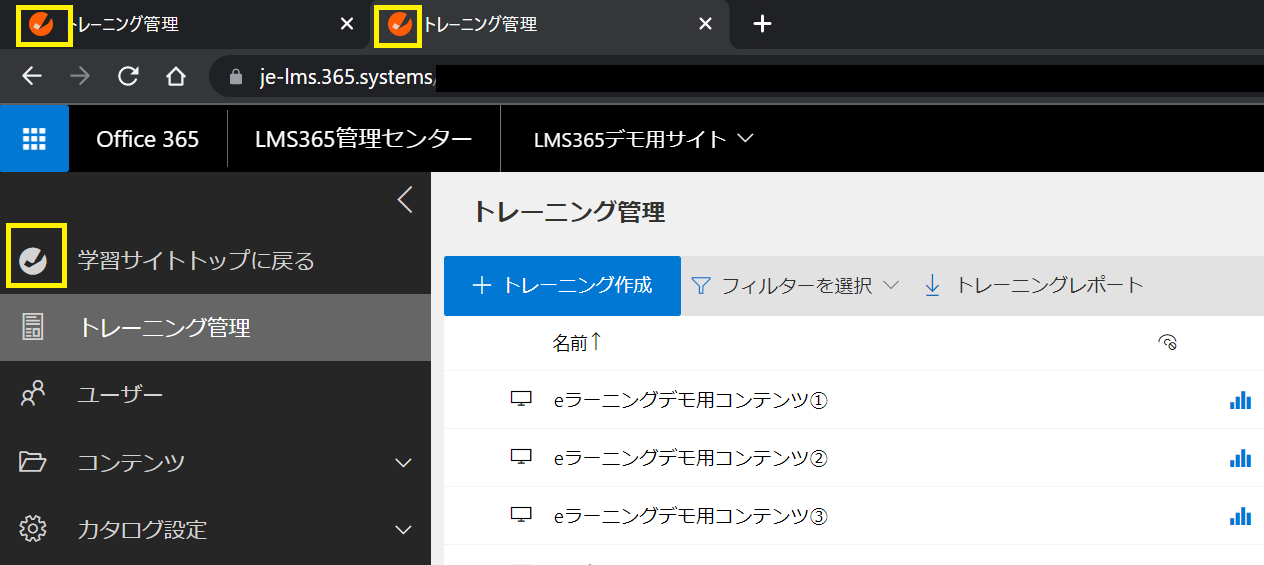
Task: Click the カタログ設定 gear icon in sidebar
Action: pos(33,529)
